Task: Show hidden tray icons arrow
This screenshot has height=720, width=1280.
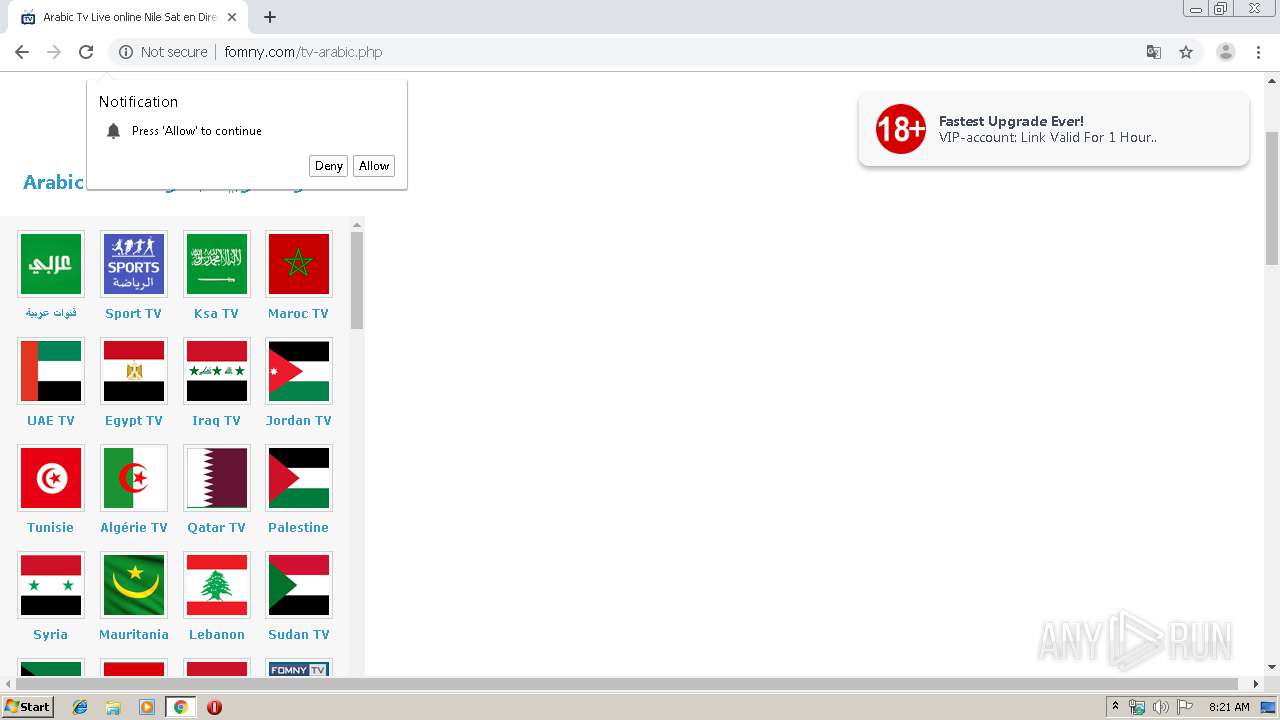Action: click(x=1116, y=707)
